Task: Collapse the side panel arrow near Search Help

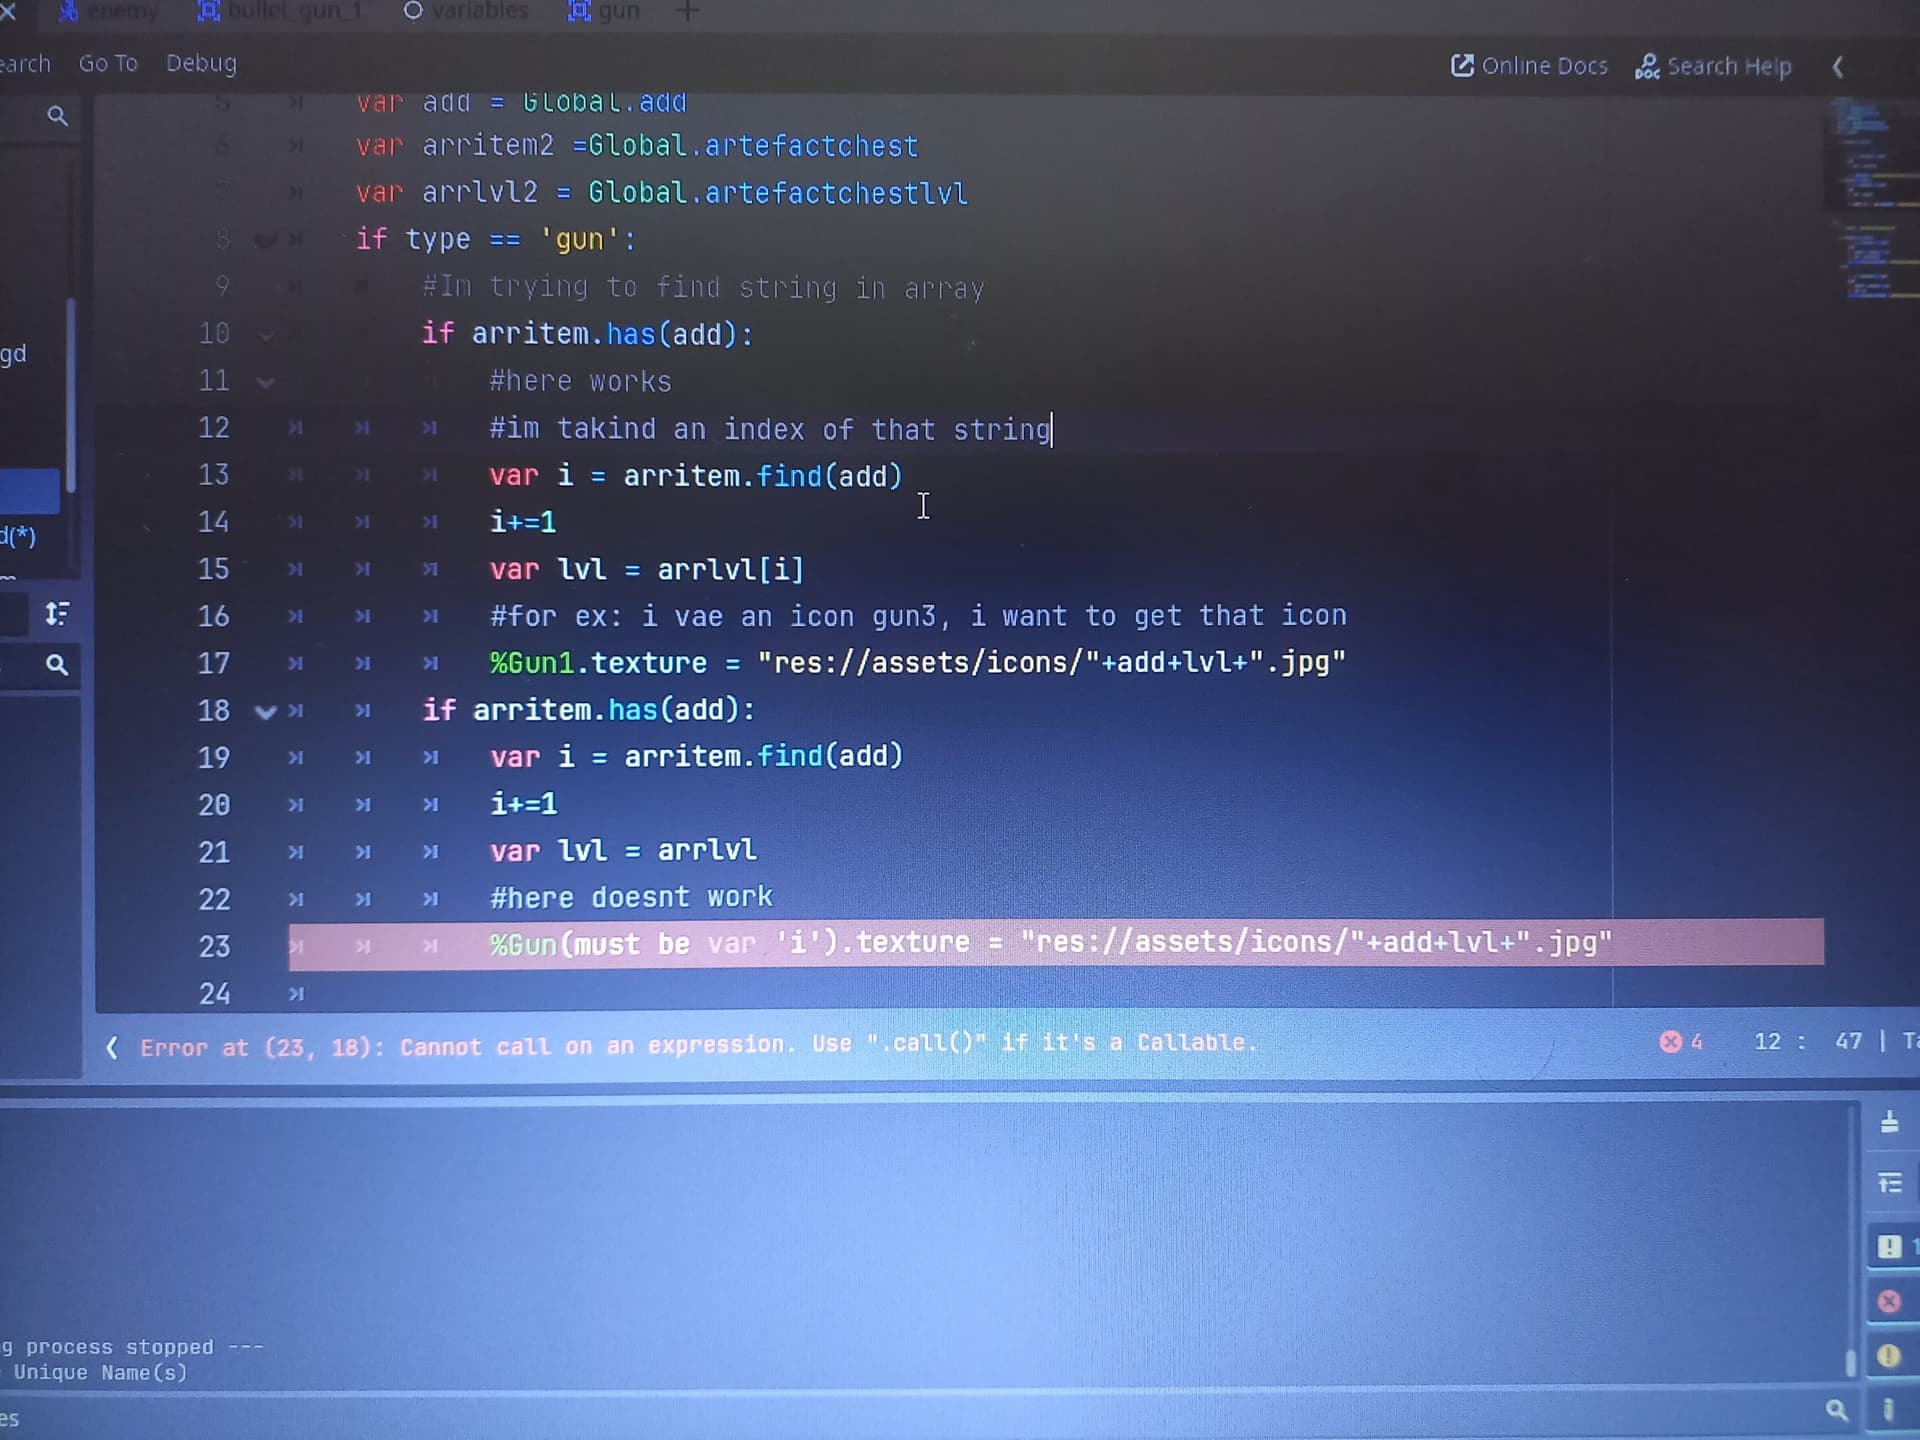Action: pyautogui.click(x=1837, y=67)
